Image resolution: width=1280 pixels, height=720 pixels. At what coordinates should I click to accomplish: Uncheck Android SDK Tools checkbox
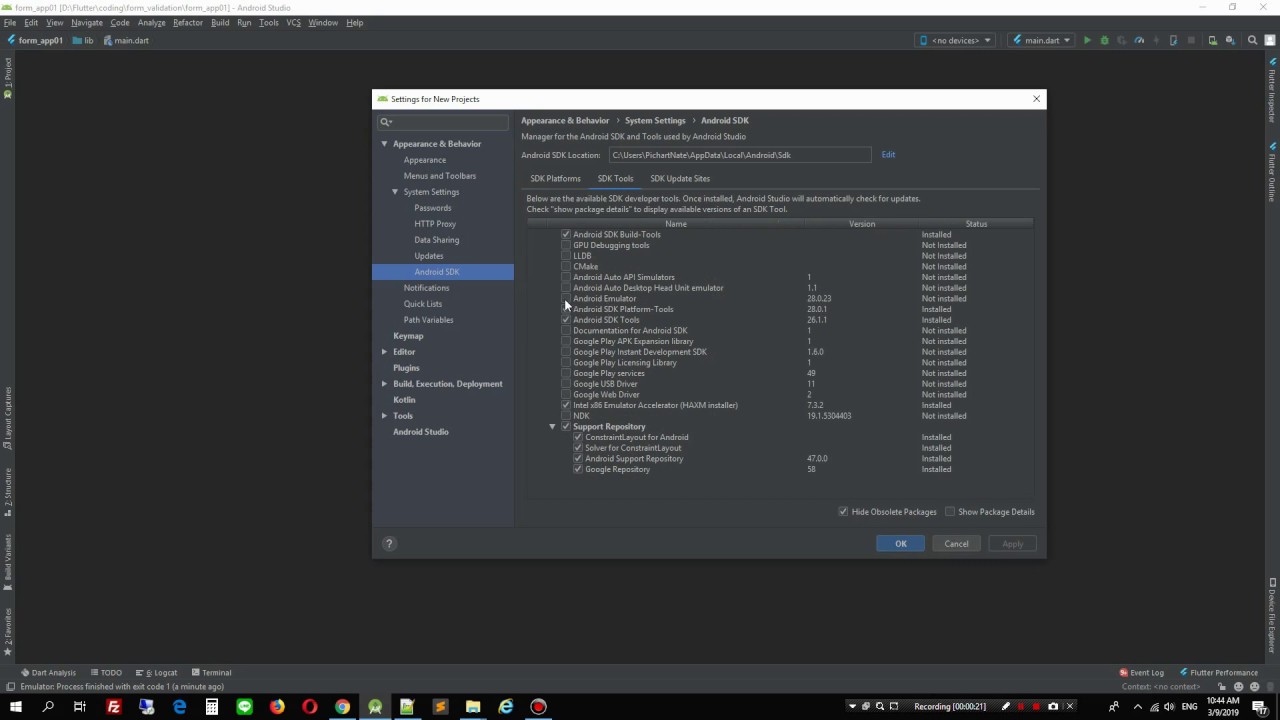[x=566, y=320]
